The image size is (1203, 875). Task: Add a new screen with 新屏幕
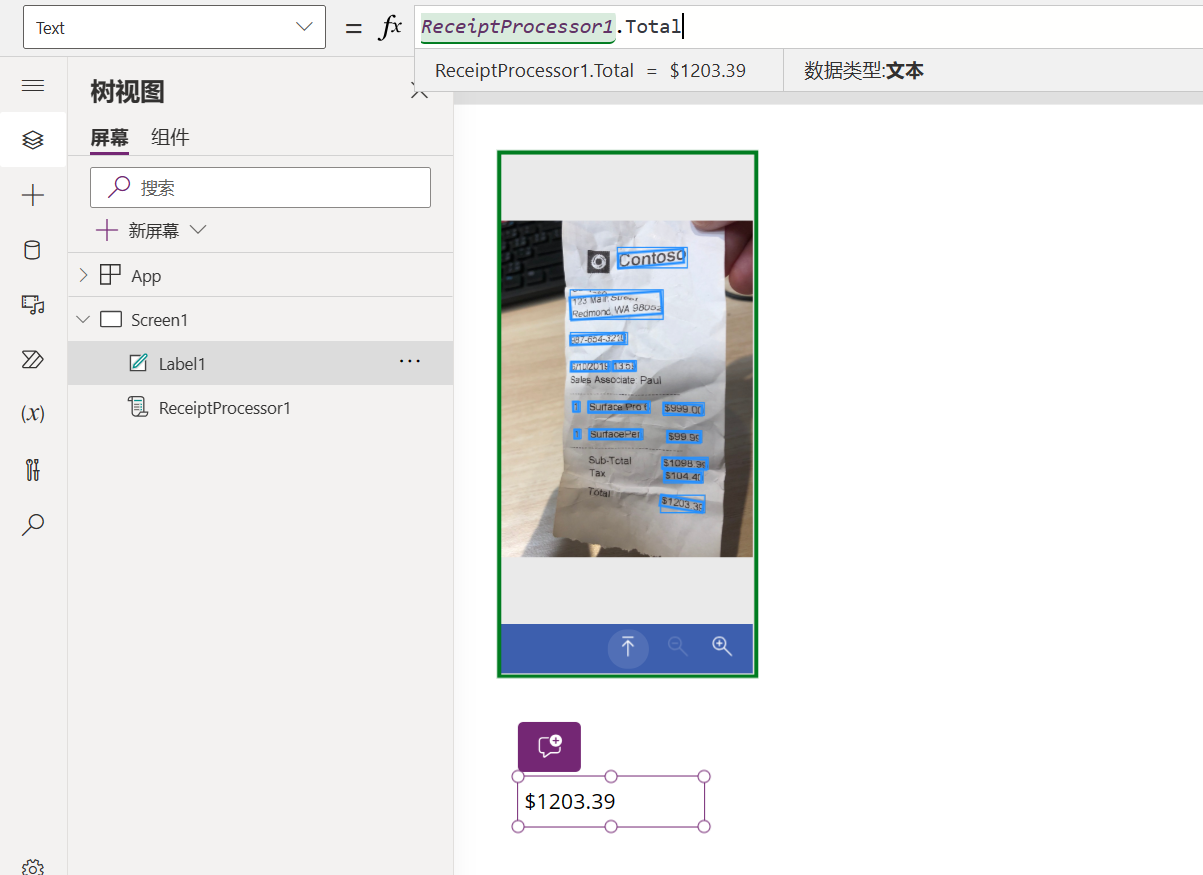coord(138,231)
